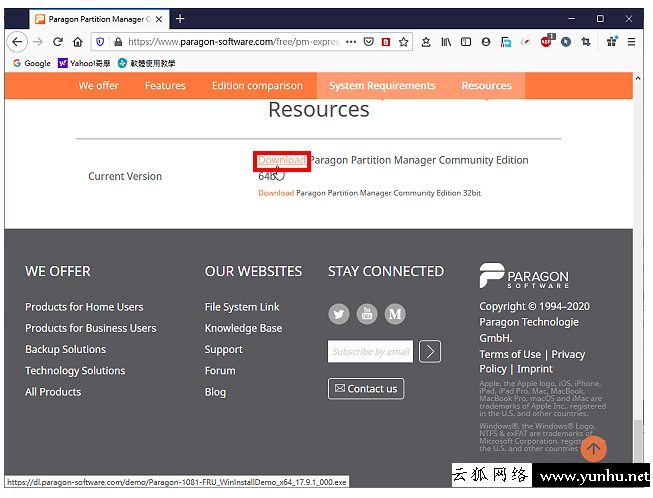Screen dimensions: 653x498
Task: Open Backup Solutions link
Action: [65, 349]
